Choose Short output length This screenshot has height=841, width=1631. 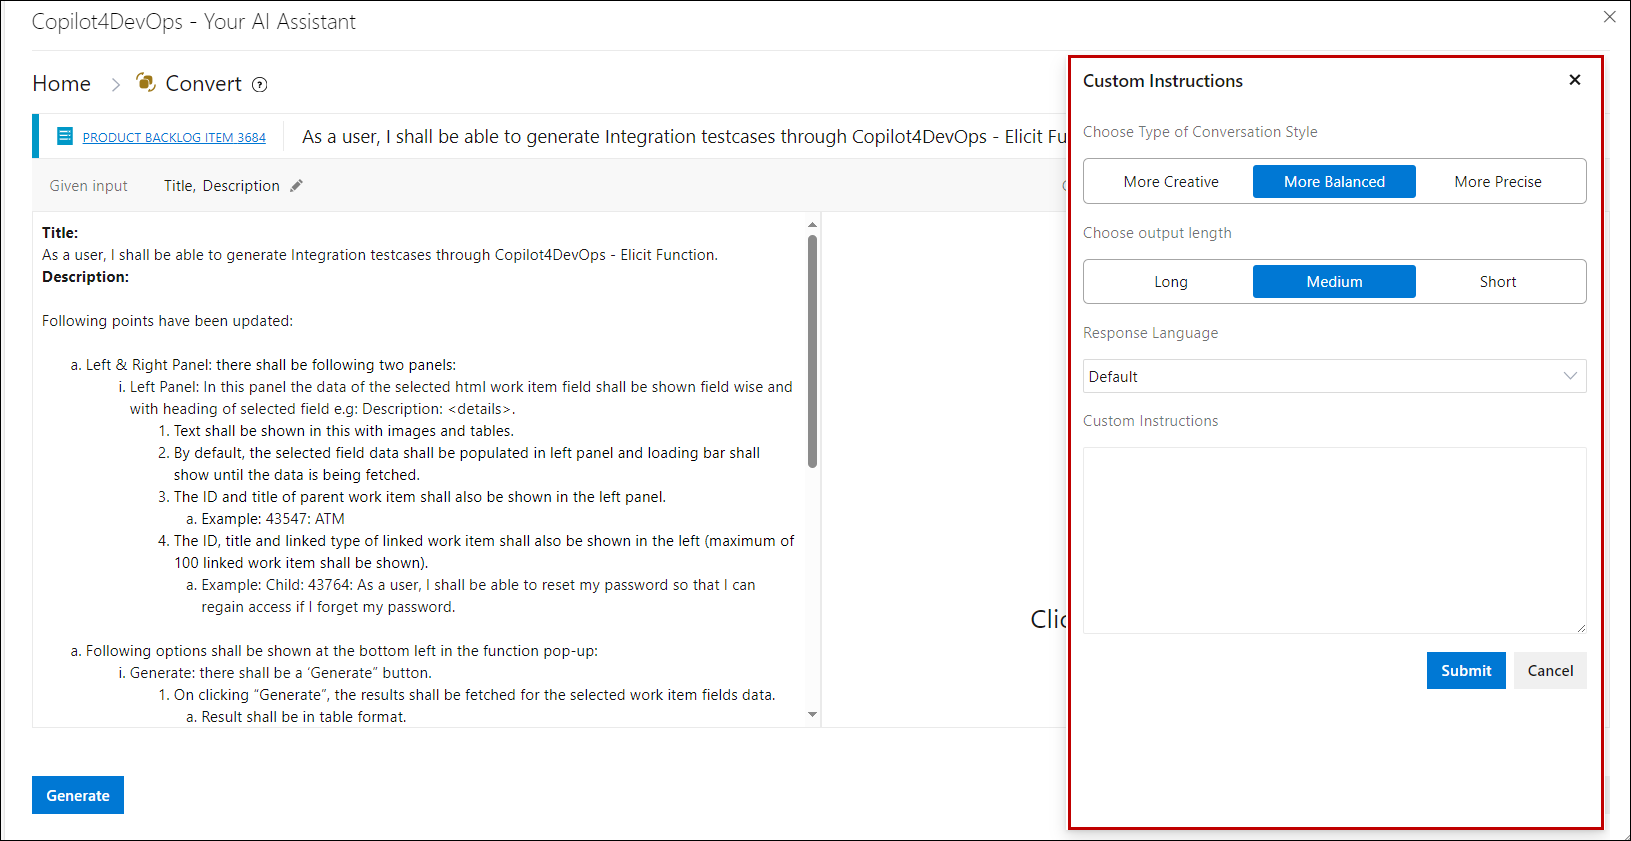(x=1498, y=282)
